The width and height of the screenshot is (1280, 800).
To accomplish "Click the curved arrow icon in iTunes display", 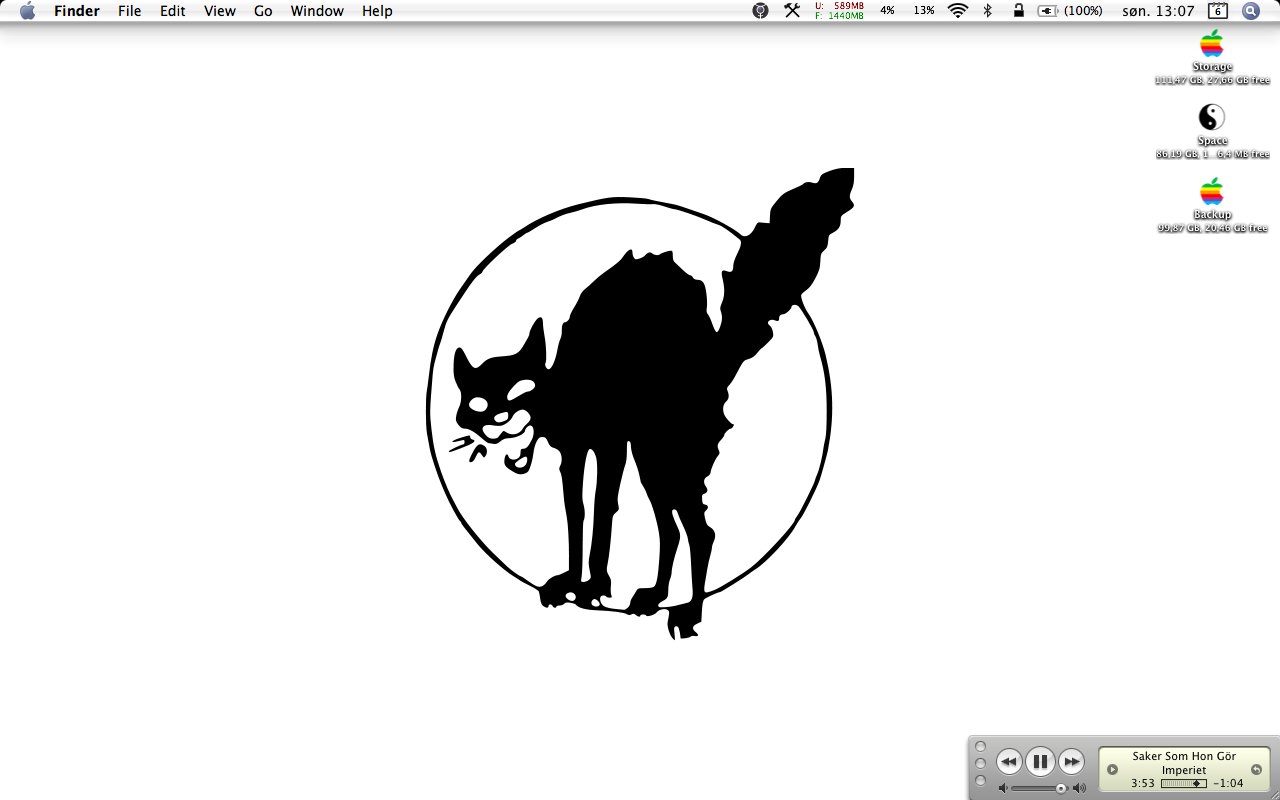I will click(x=1256, y=769).
